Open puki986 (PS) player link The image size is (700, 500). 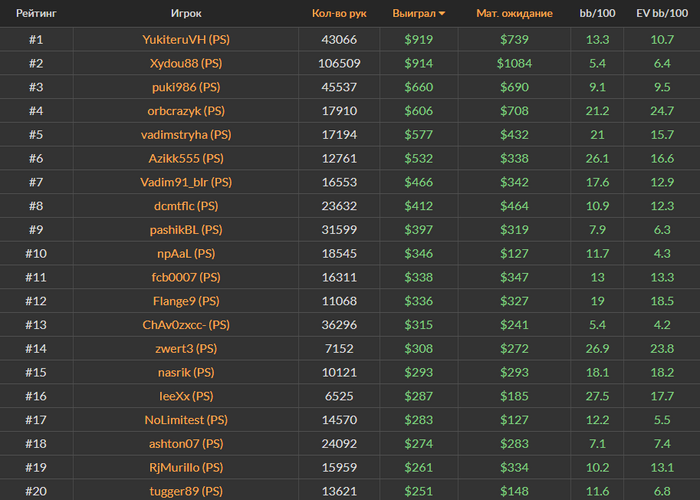pyautogui.click(x=186, y=87)
